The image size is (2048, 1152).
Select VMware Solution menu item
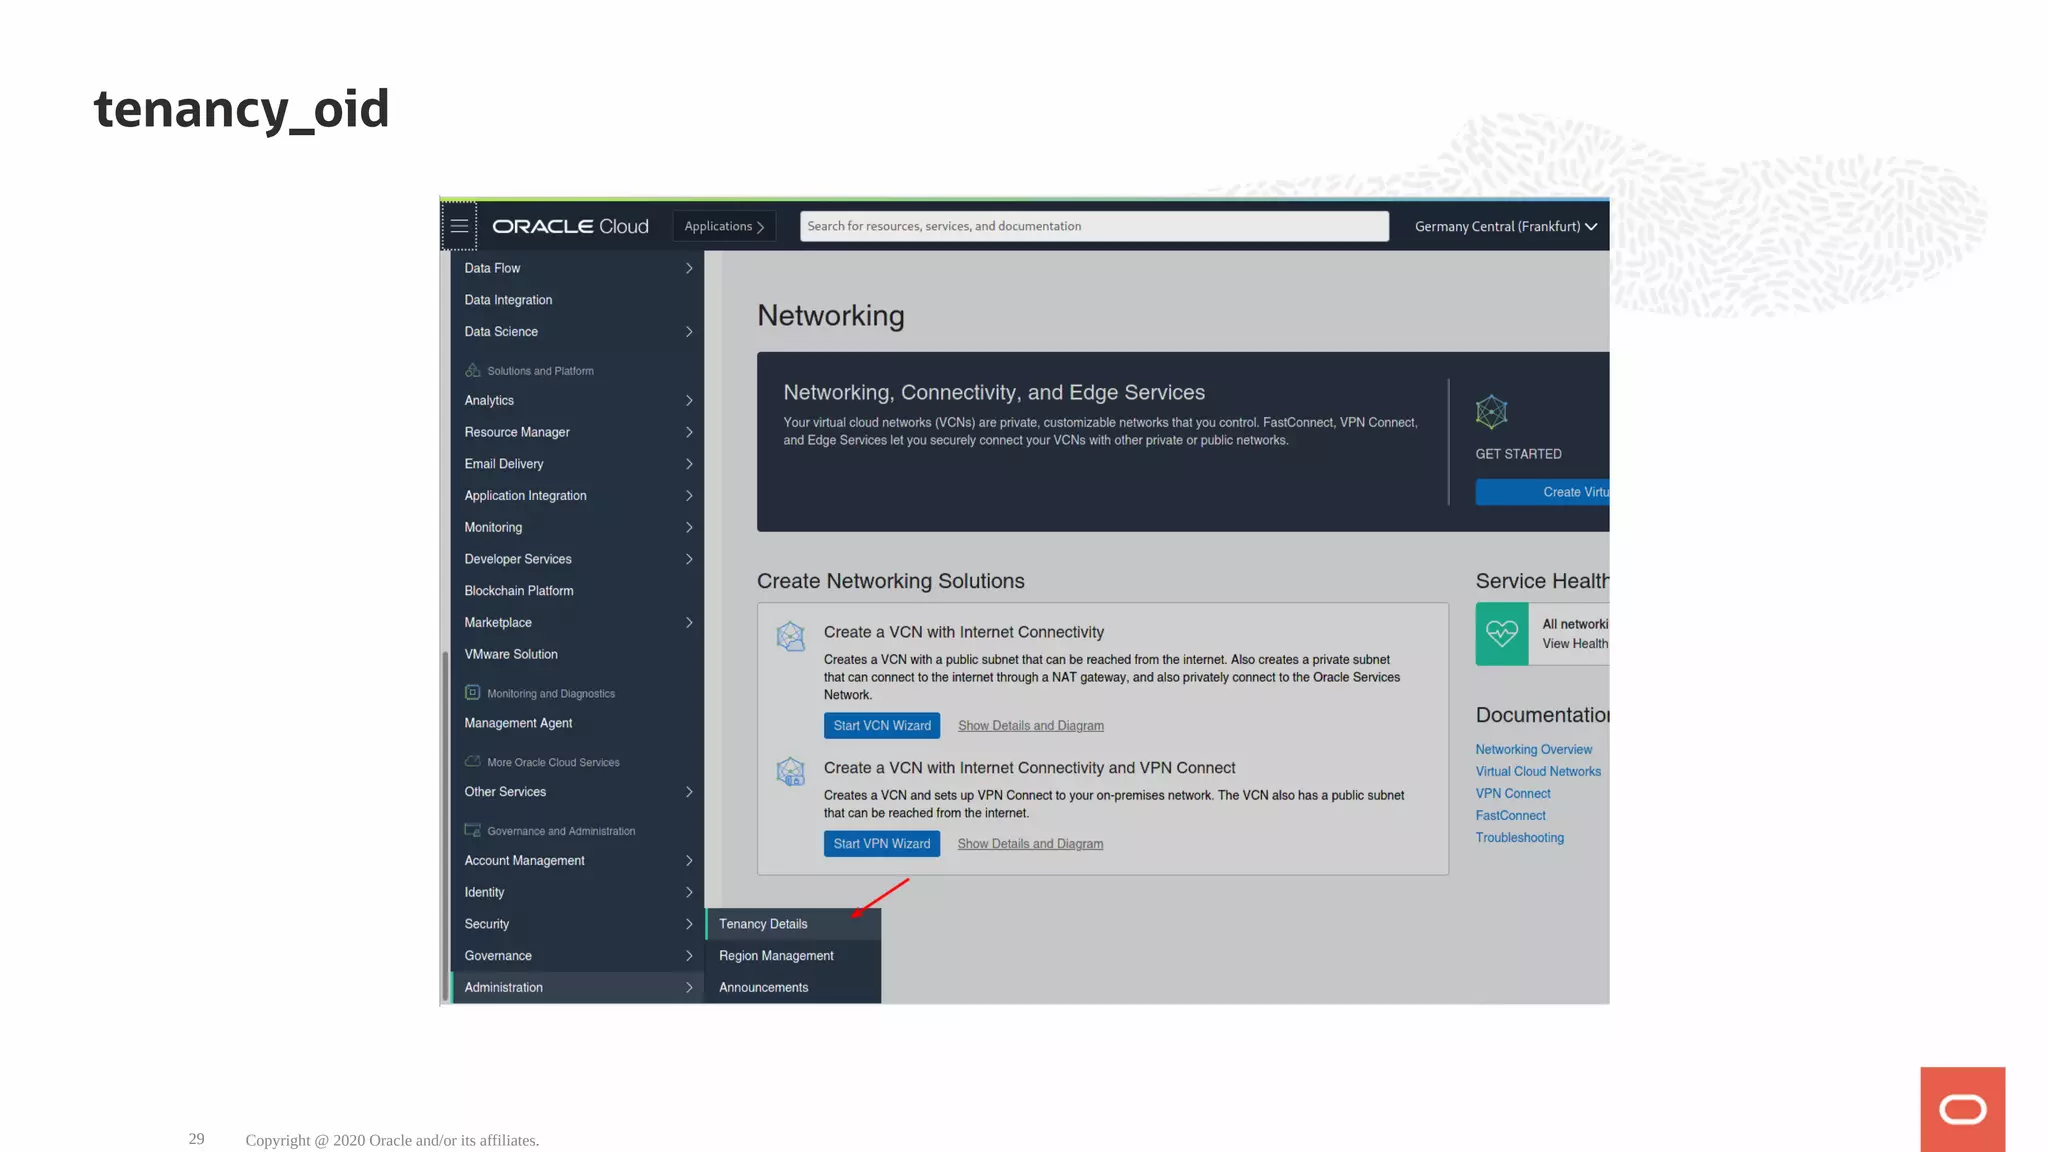click(577, 654)
